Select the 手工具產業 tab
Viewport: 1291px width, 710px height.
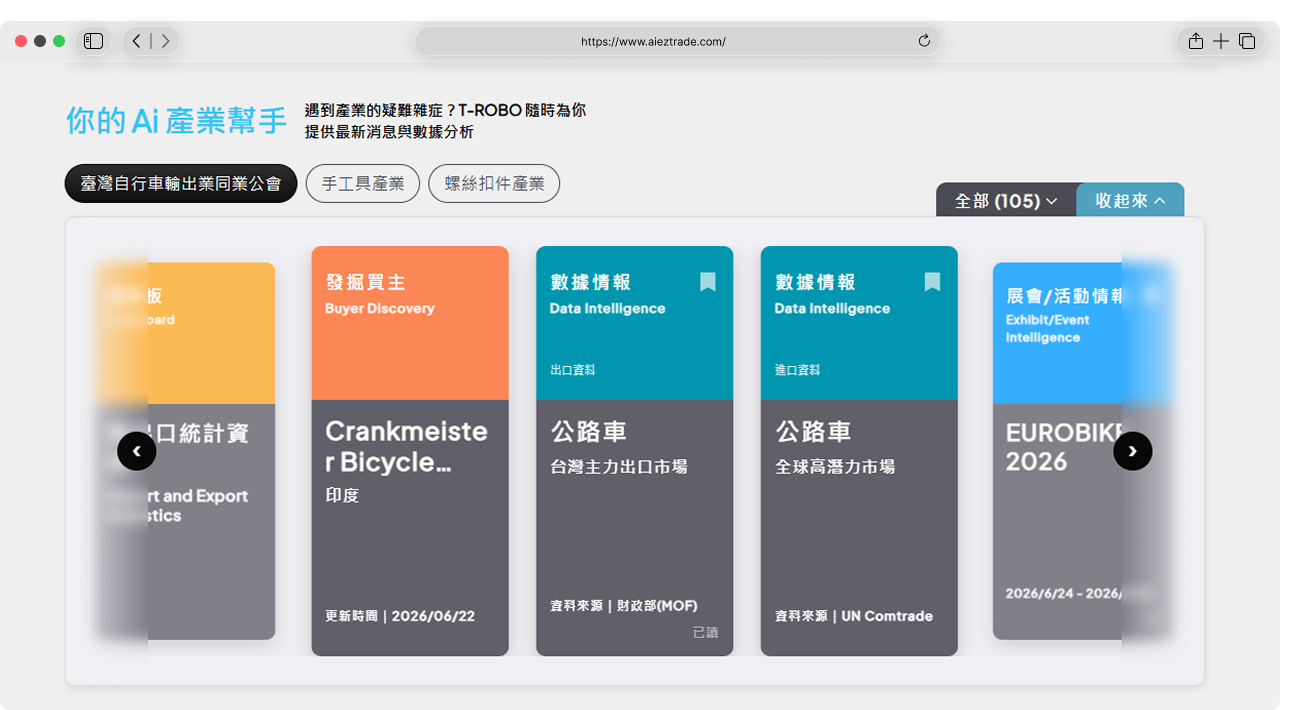[x=363, y=183]
